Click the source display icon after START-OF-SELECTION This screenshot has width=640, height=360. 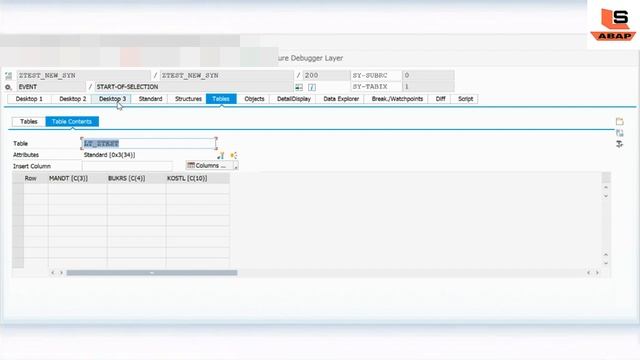point(299,87)
